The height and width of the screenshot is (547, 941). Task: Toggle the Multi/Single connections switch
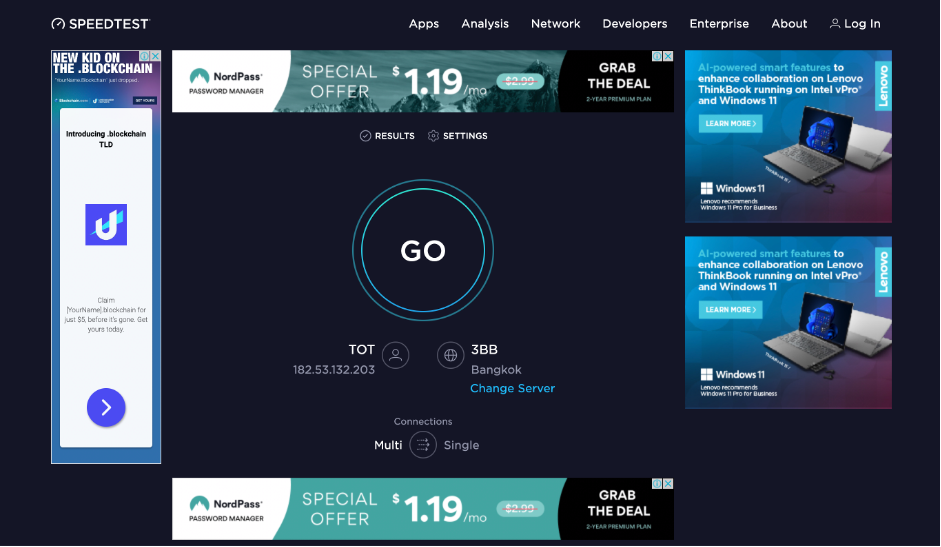point(423,445)
